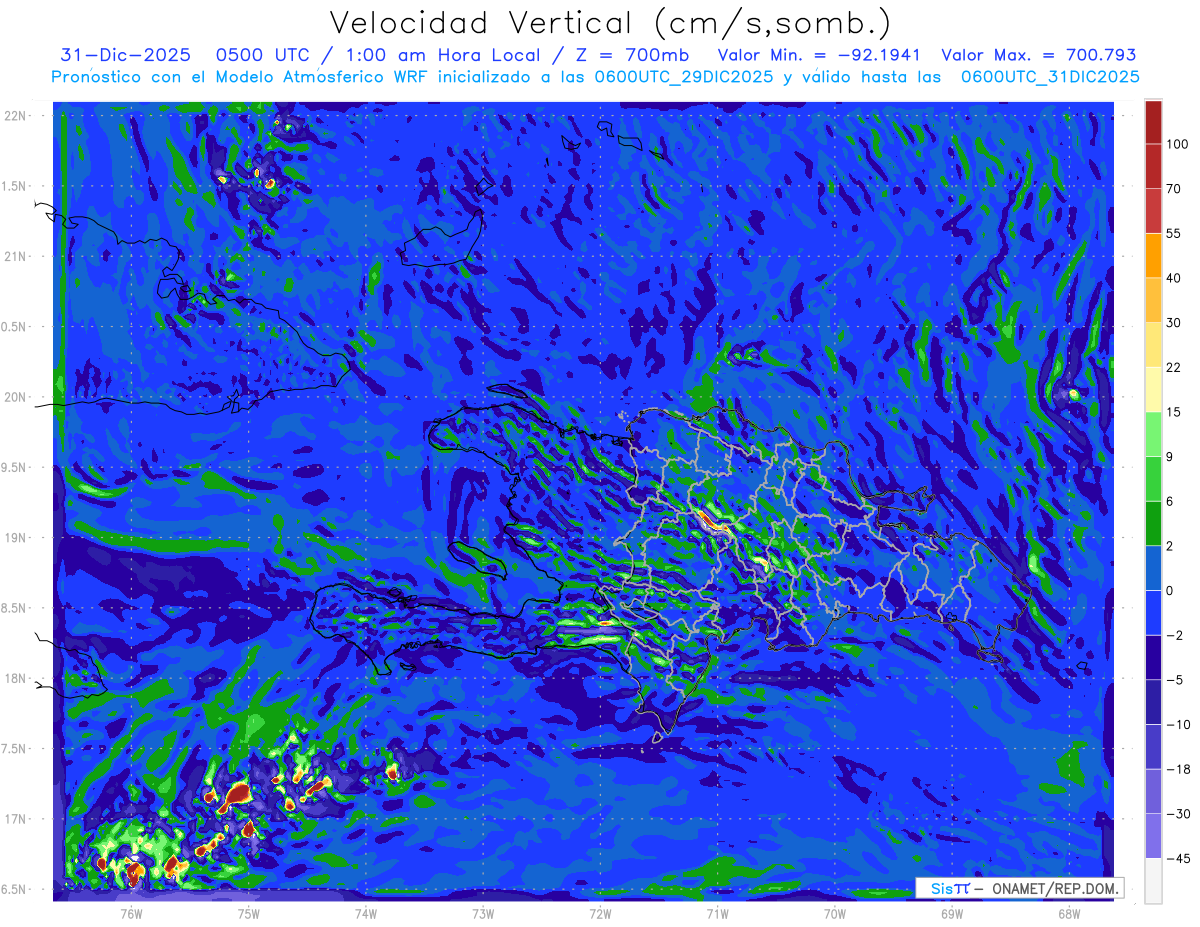
Task: Click the "19N" latitude label
Action: tap(15, 538)
